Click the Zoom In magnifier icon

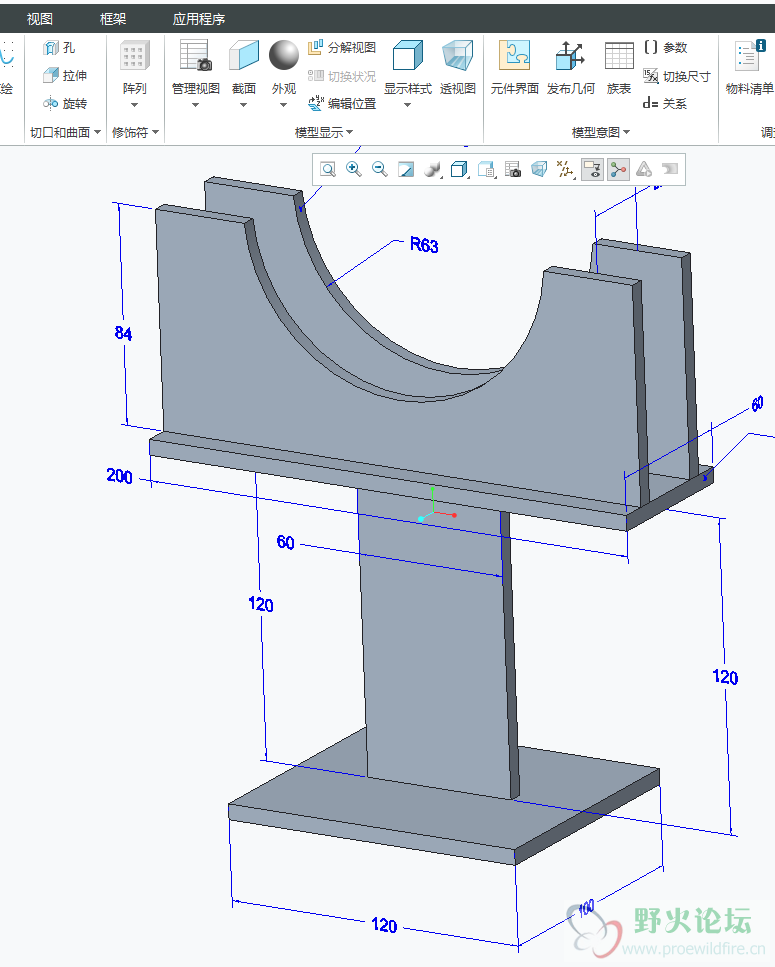point(354,170)
